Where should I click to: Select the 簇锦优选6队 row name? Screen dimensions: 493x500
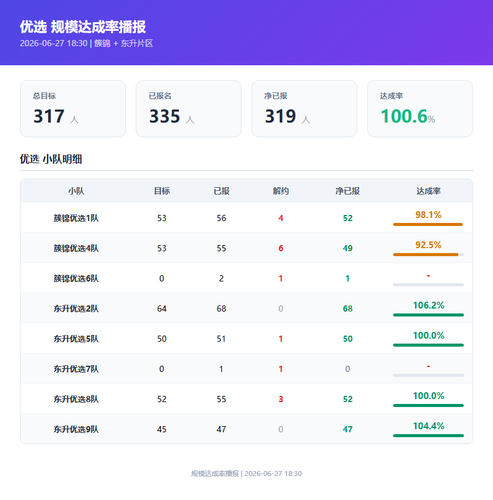[76, 278]
